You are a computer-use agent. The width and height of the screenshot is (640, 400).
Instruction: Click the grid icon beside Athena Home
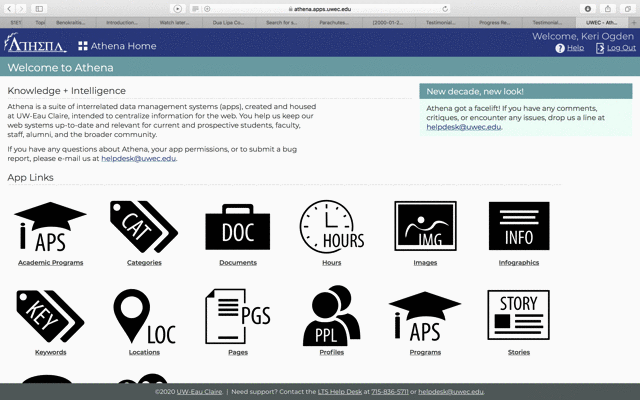click(83, 46)
